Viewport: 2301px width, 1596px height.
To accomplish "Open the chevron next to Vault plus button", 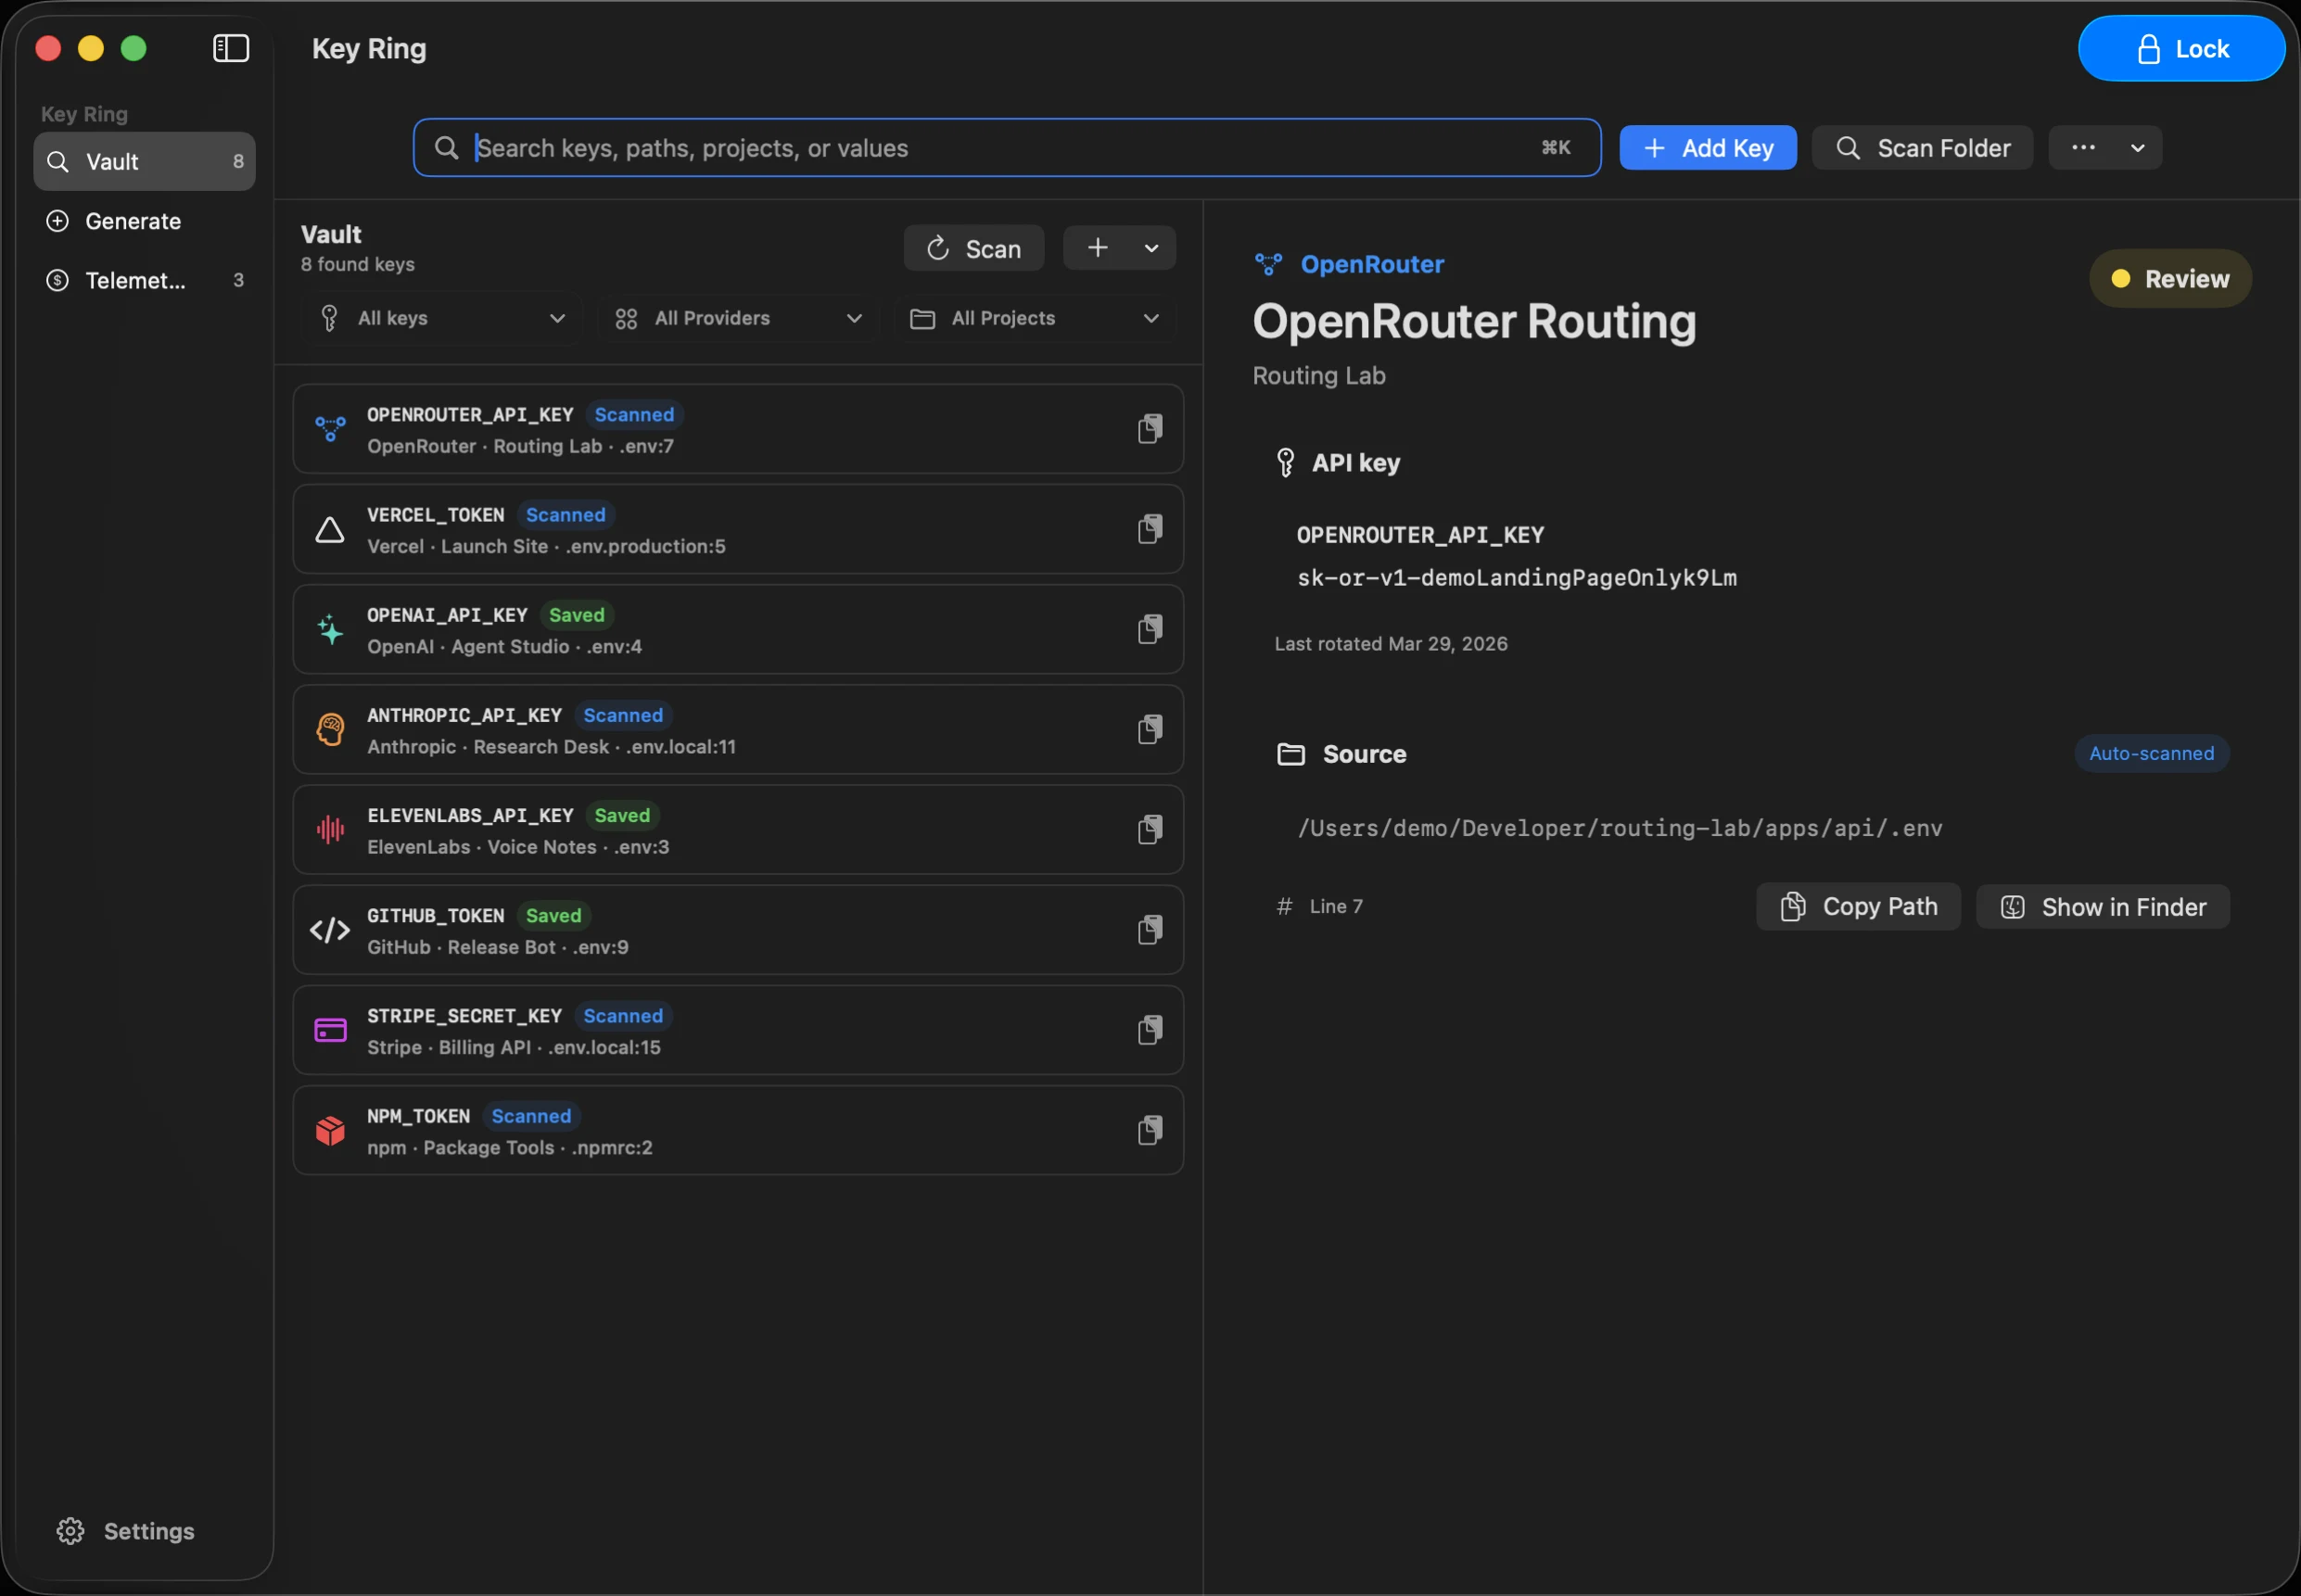I will click(x=1152, y=248).
